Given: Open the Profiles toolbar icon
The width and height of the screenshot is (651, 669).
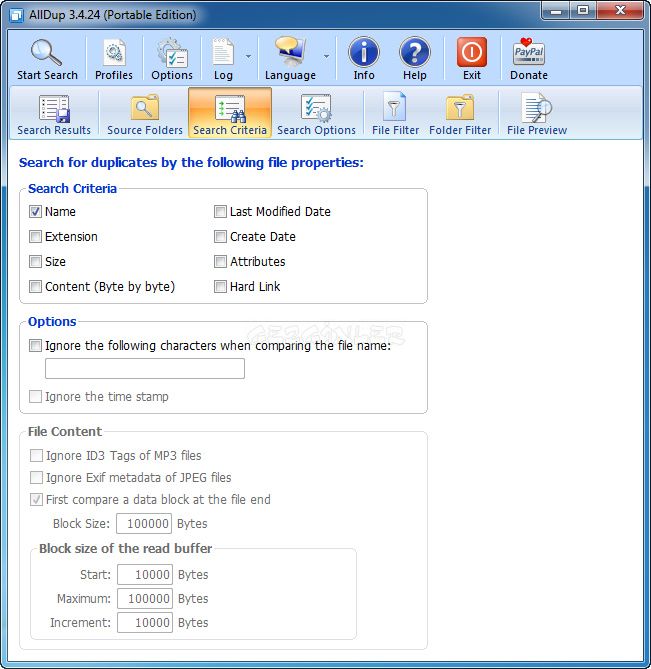Looking at the screenshot, I should (x=113, y=53).
